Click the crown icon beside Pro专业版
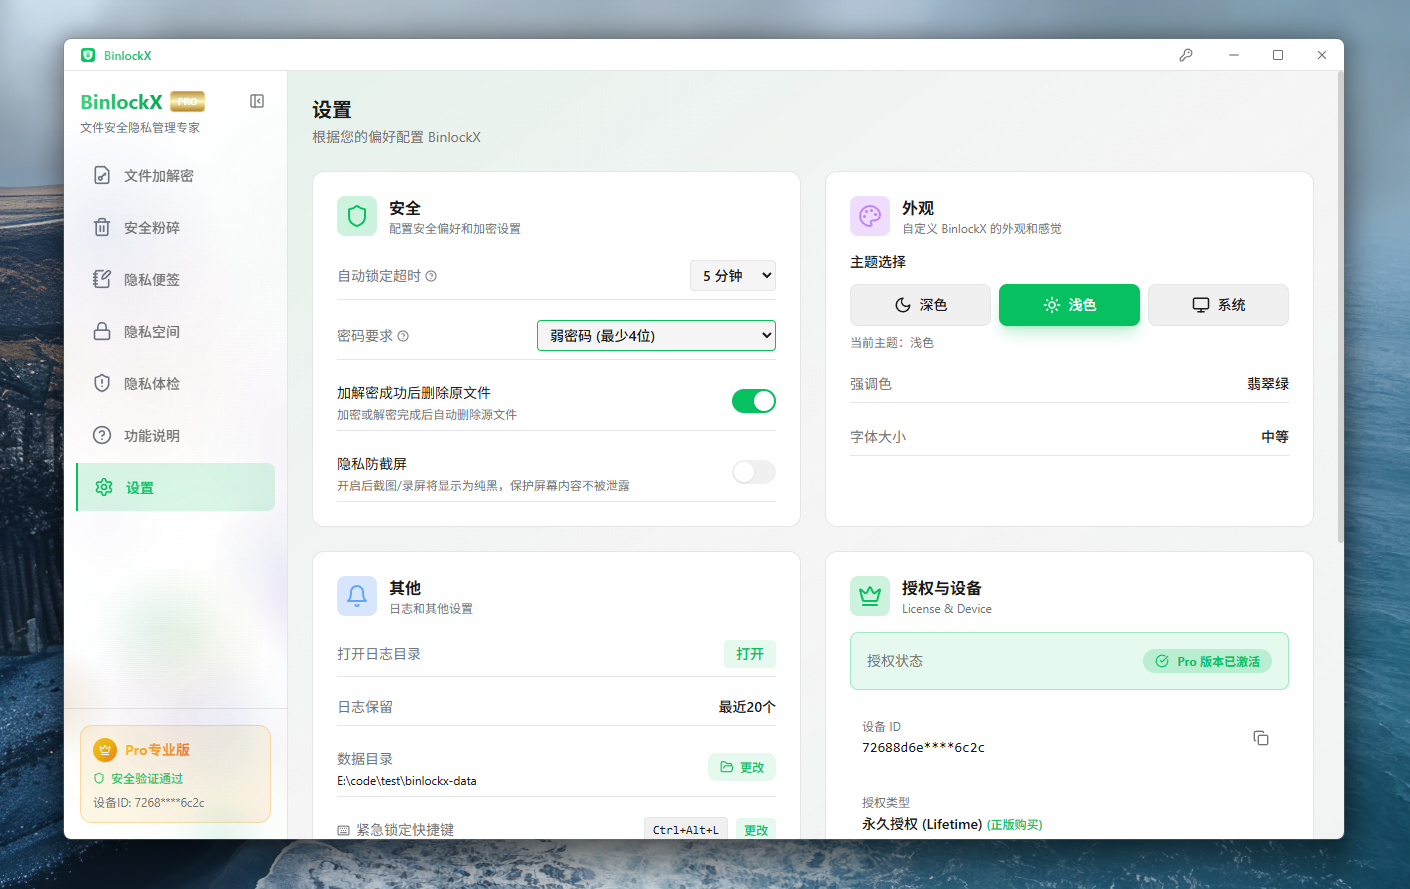Image resolution: width=1410 pixels, height=889 pixels. coord(105,750)
